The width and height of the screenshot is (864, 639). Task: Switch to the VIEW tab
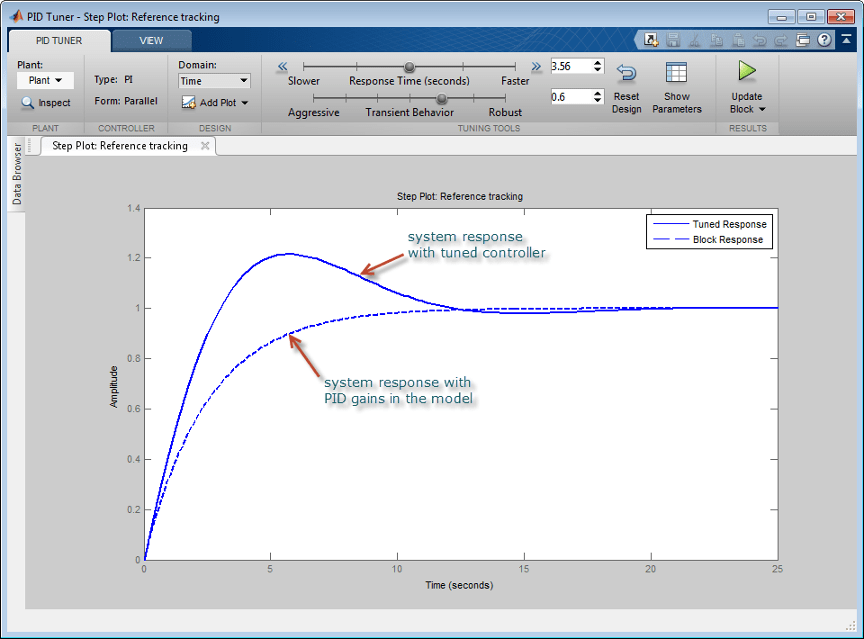(151, 41)
